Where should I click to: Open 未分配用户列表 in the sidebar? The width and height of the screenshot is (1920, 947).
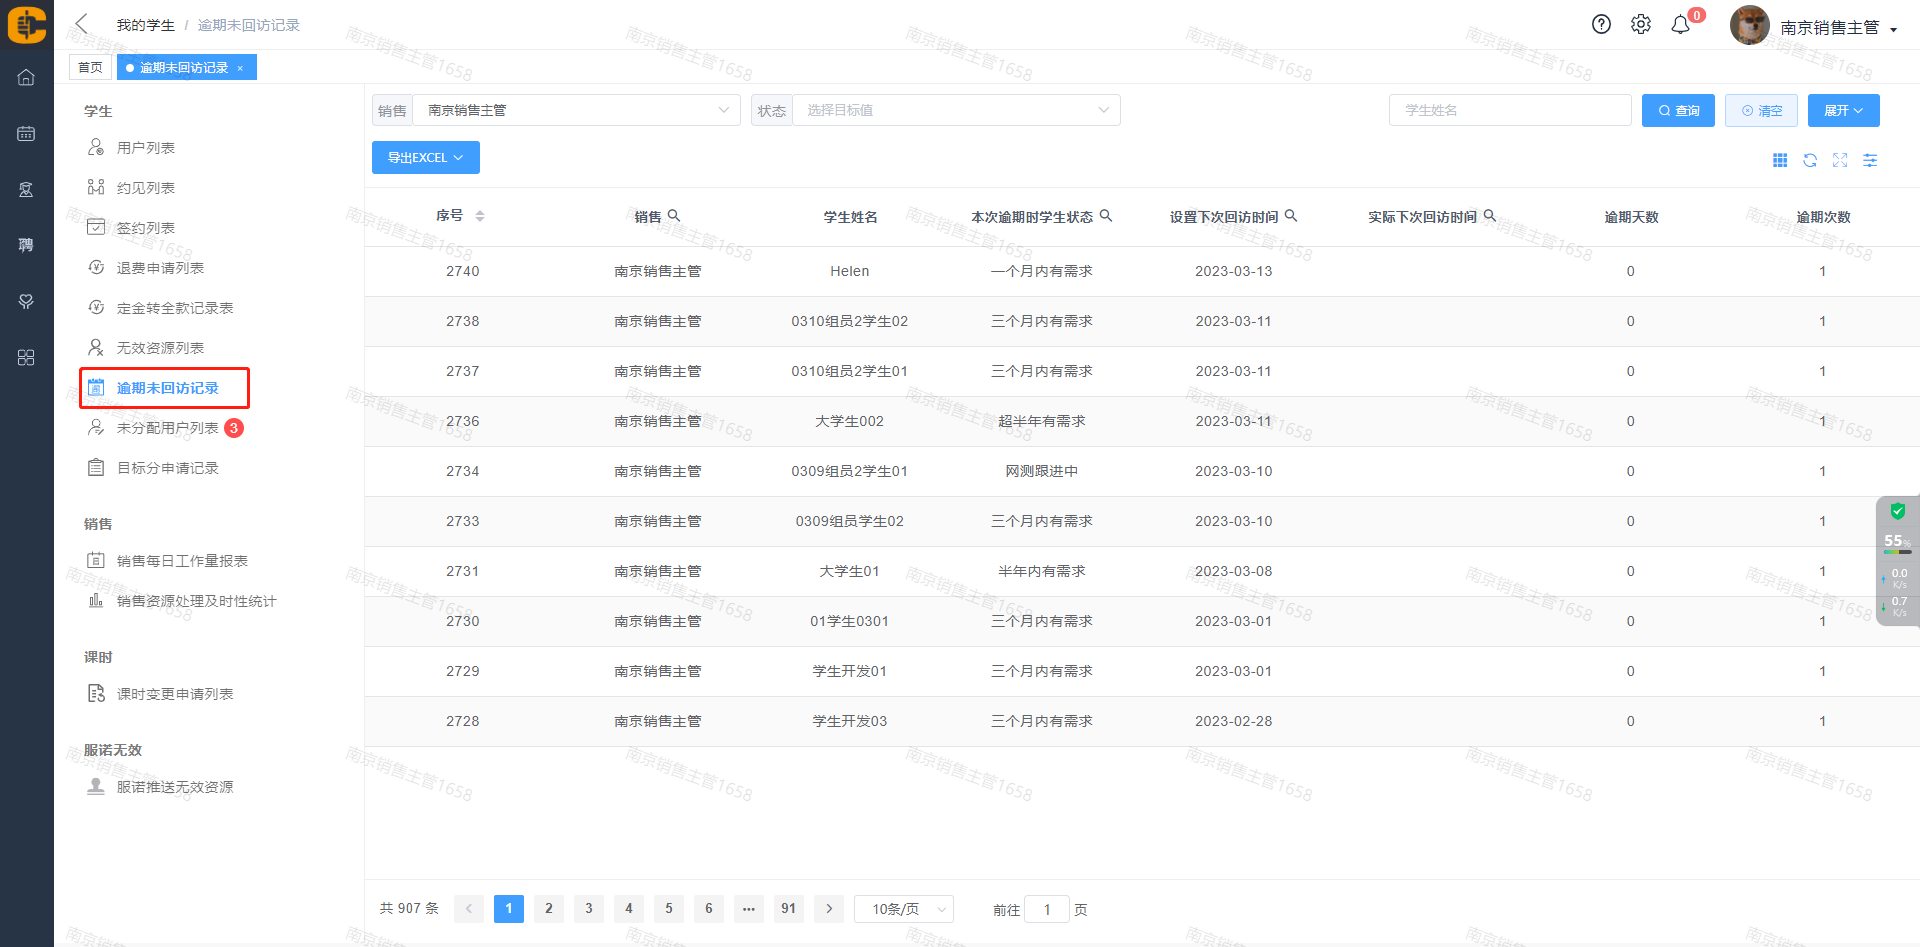coord(167,428)
